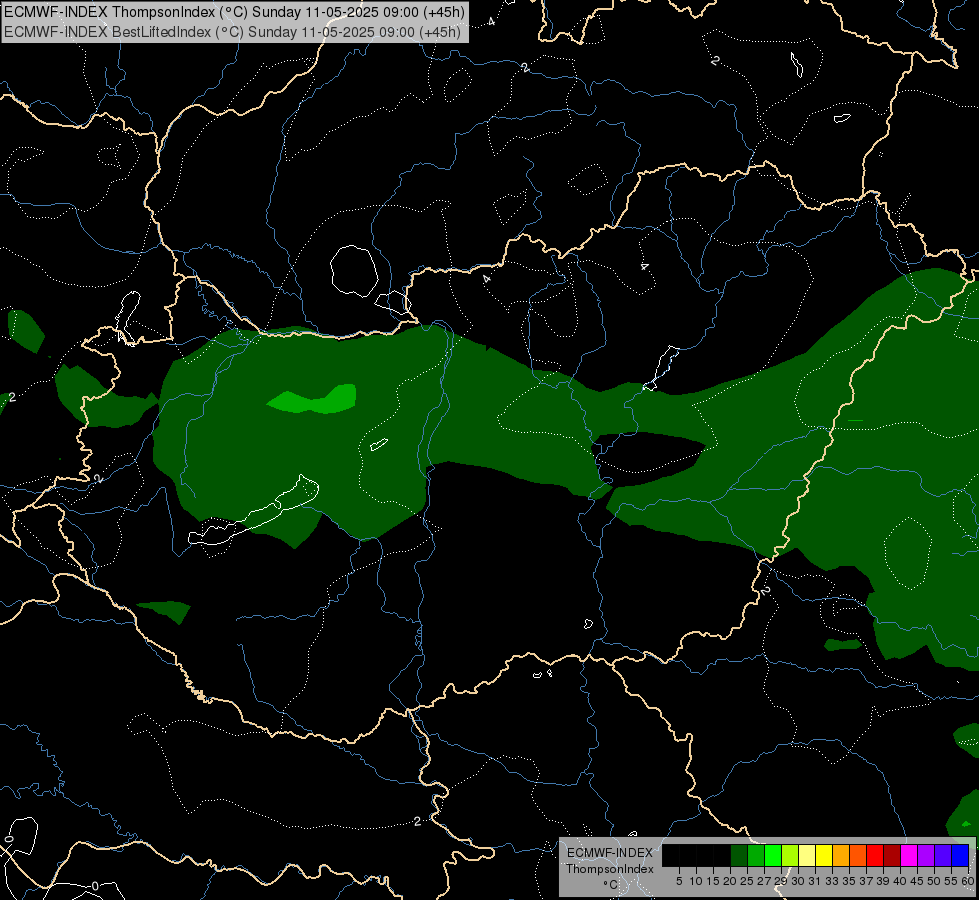Click the violet 50–55 legend swatch
979x900 pixels.
(x=943, y=855)
